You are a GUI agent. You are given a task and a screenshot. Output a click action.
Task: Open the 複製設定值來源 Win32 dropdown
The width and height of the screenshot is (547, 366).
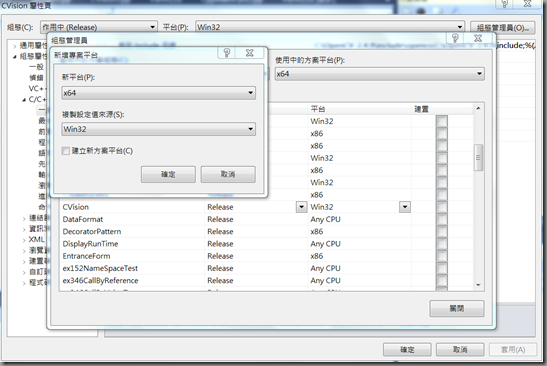158,129
